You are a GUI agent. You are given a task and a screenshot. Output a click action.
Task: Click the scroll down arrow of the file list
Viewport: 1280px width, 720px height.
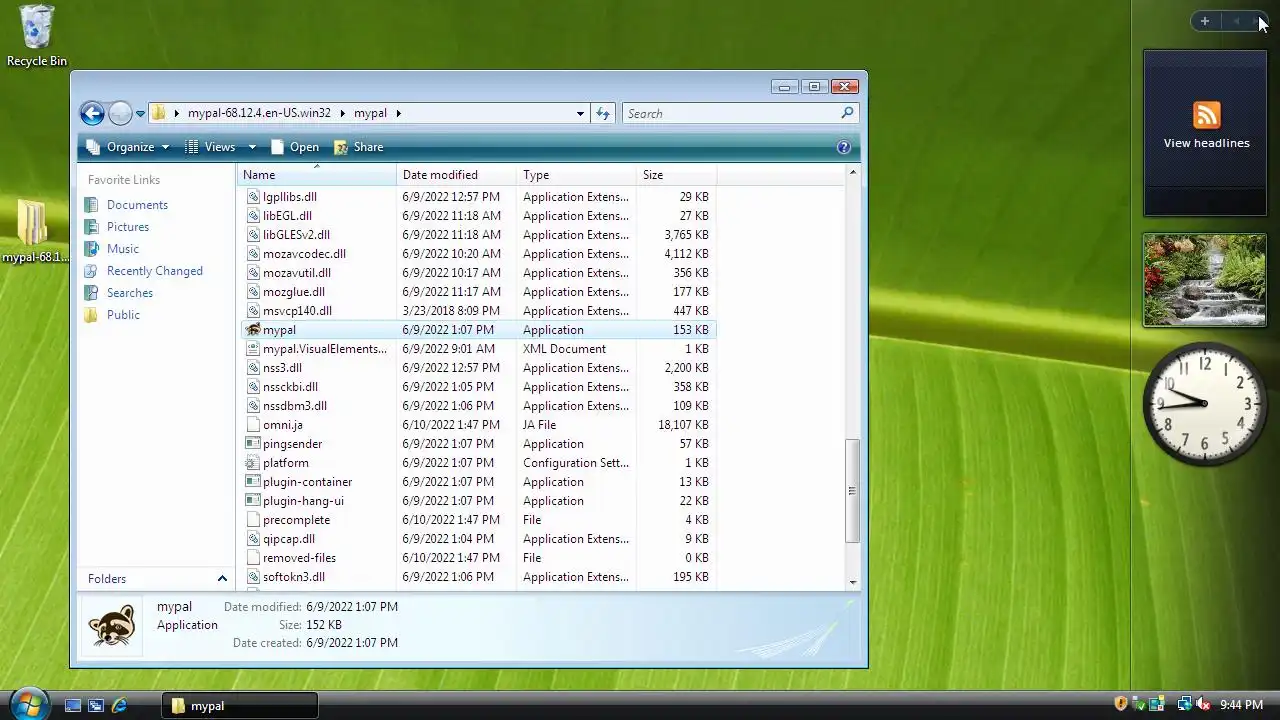tap(852, 582)
